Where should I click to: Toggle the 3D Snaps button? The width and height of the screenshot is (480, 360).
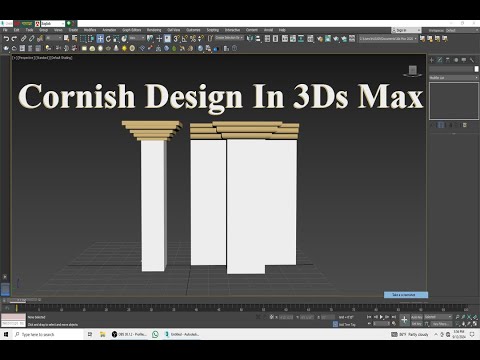176,39
